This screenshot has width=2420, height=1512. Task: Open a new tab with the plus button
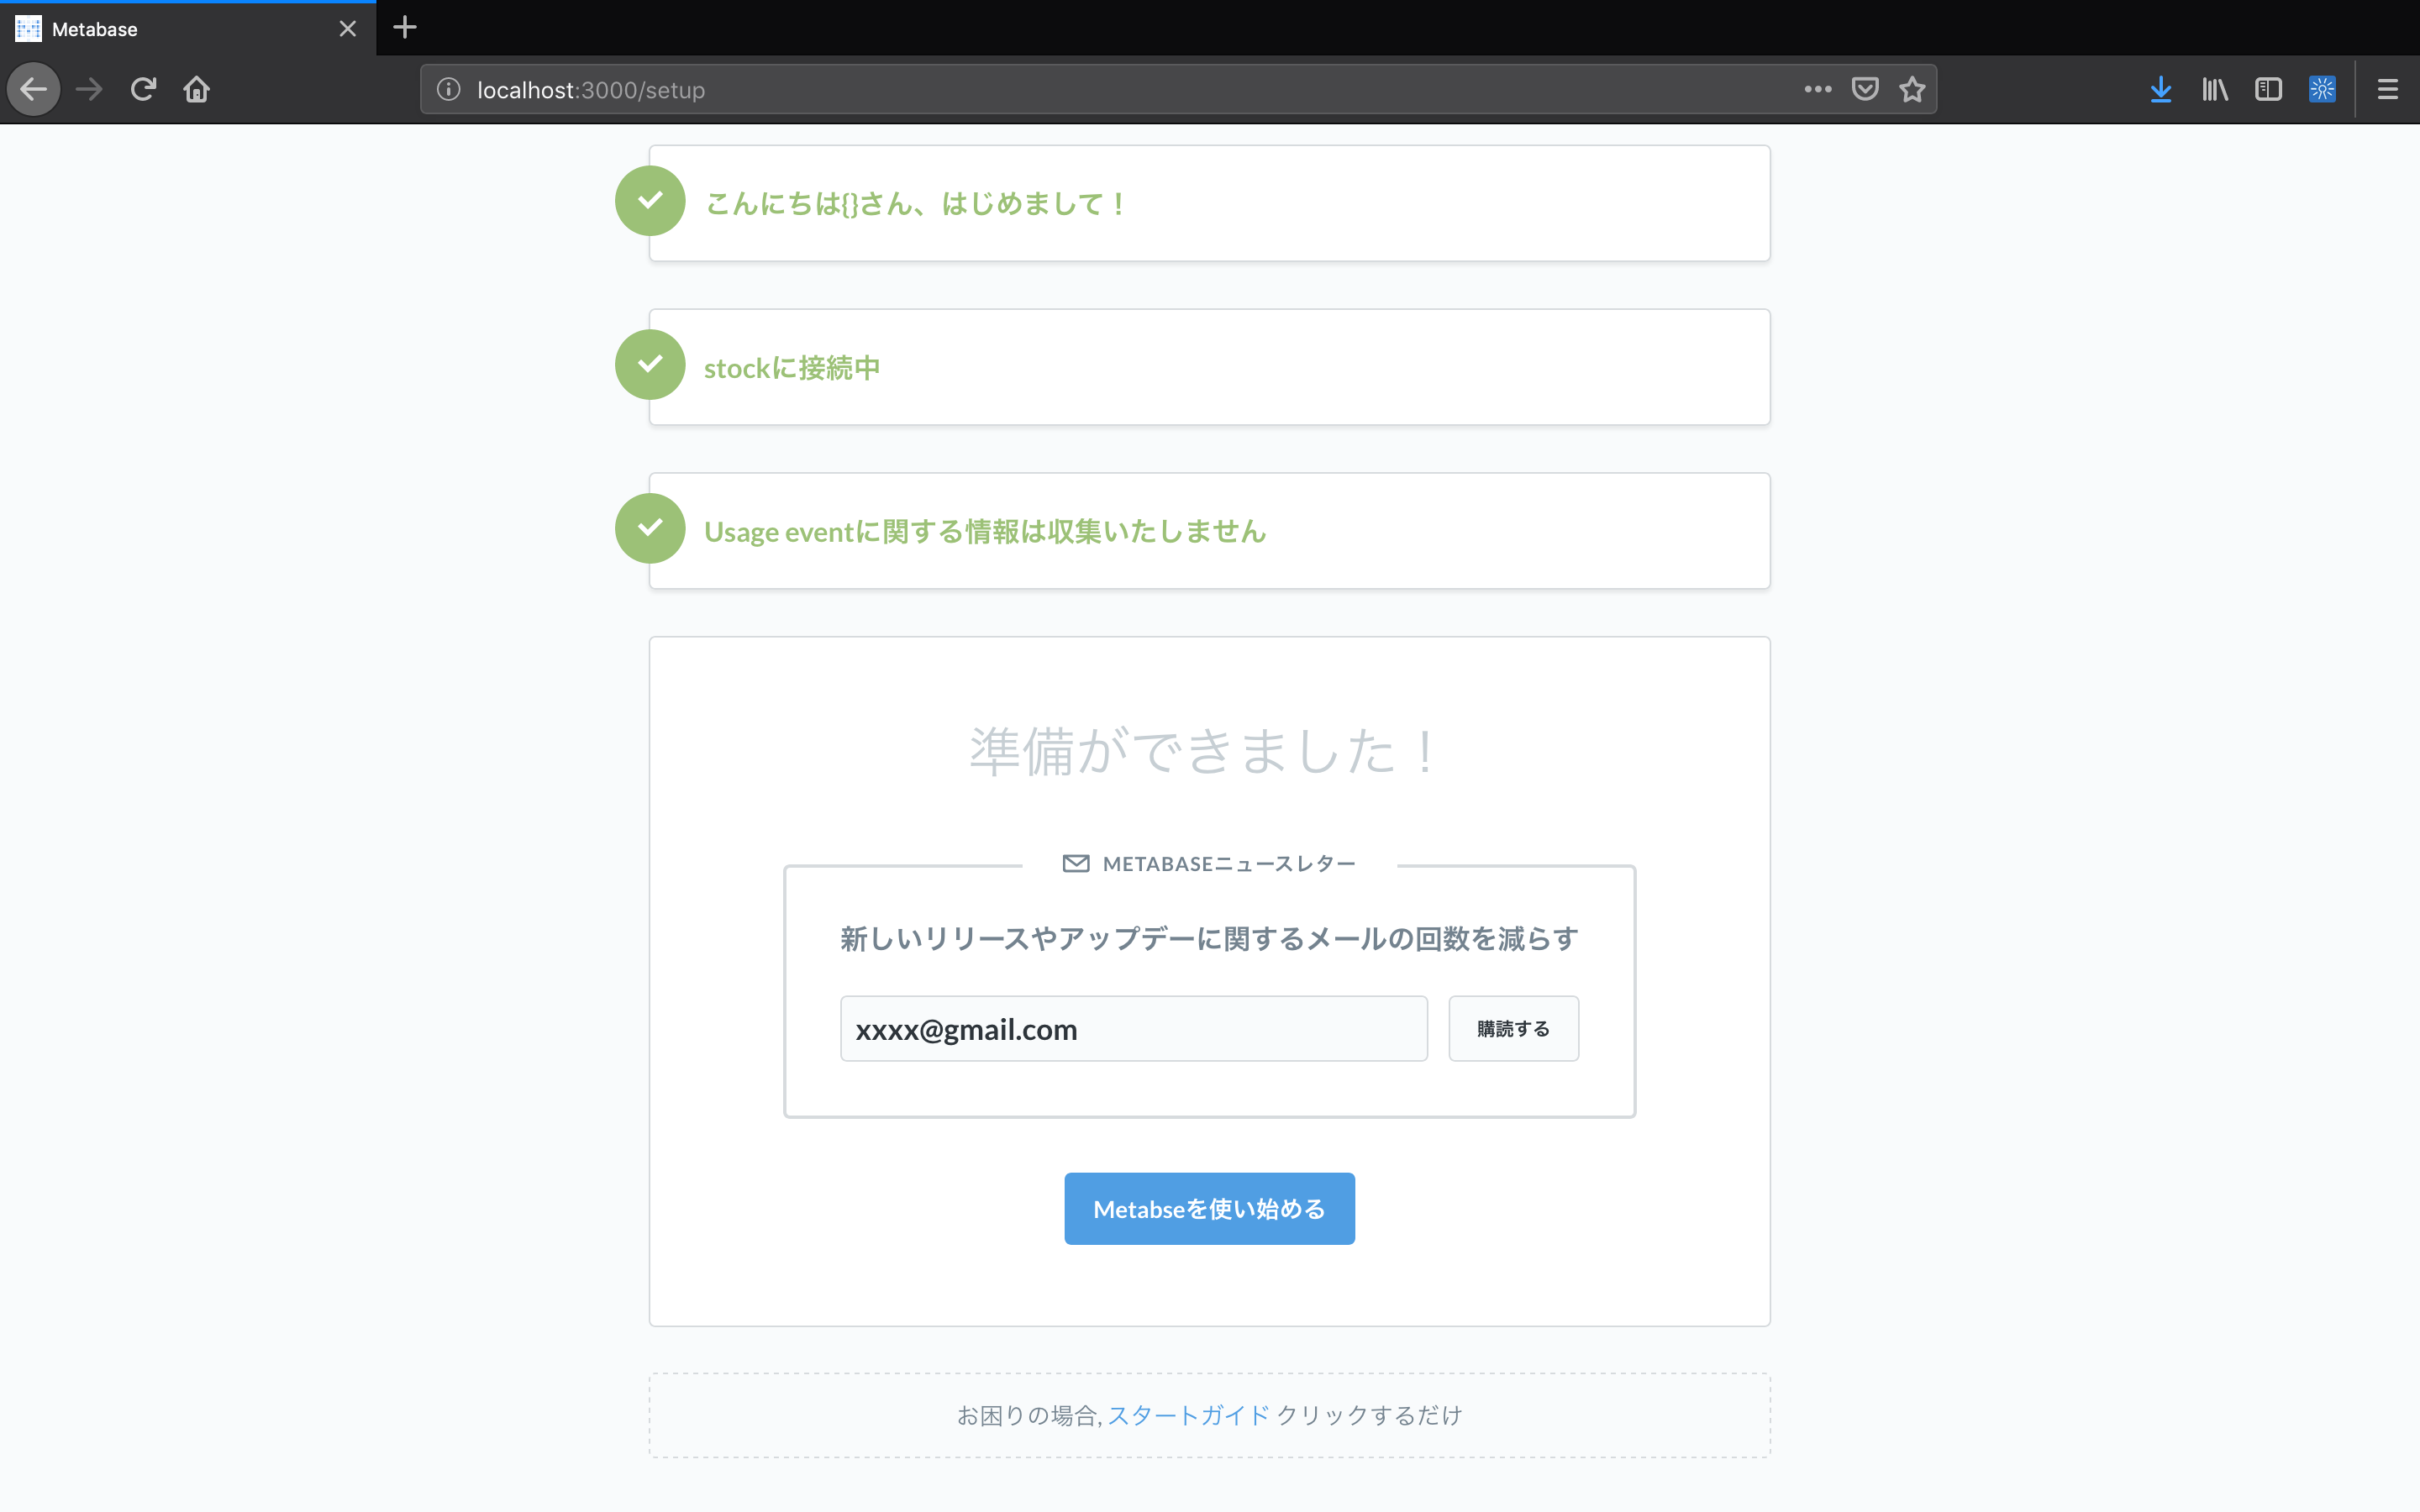click(405, 28)
